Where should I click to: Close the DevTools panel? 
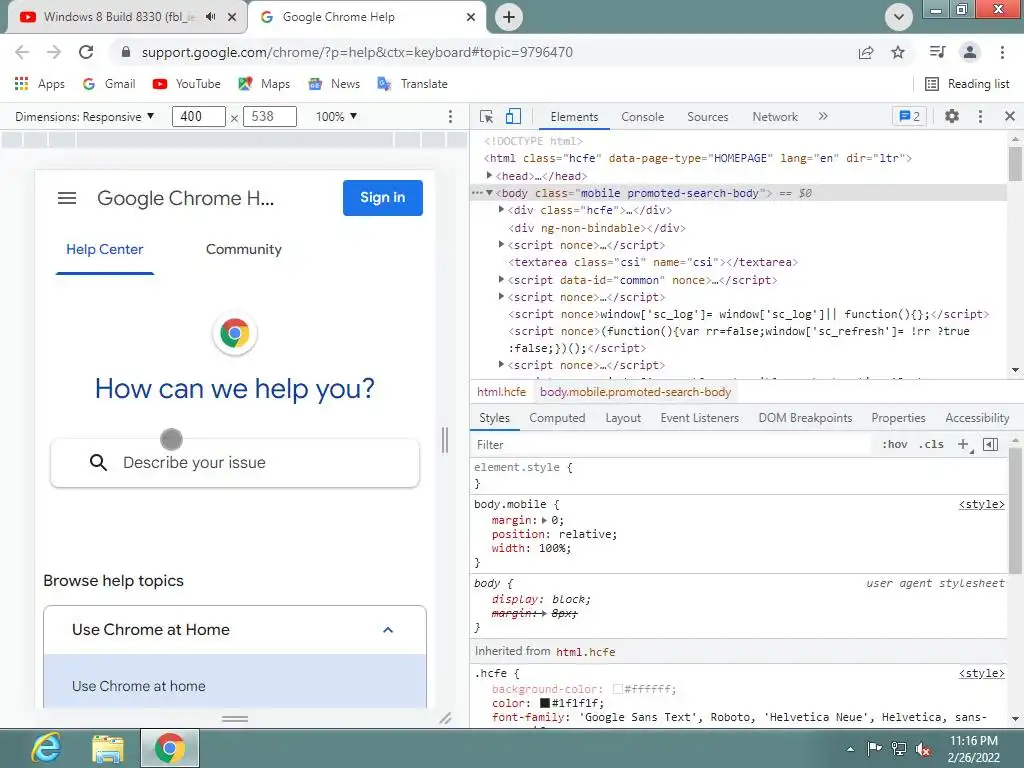[x=1010, y=116]
